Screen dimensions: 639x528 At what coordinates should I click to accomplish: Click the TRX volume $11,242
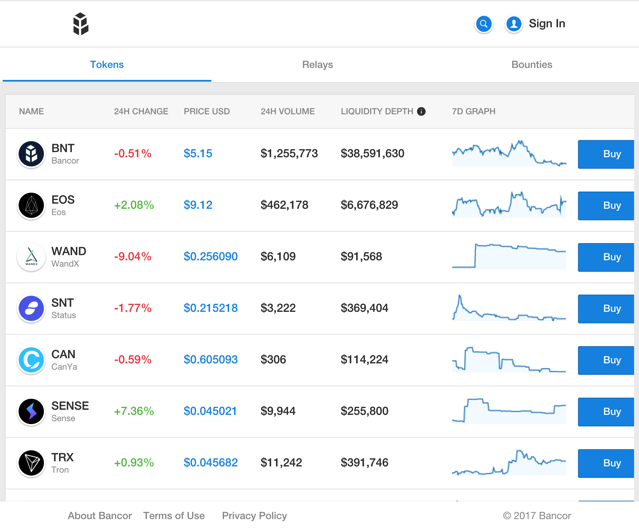tap(281, 463)
